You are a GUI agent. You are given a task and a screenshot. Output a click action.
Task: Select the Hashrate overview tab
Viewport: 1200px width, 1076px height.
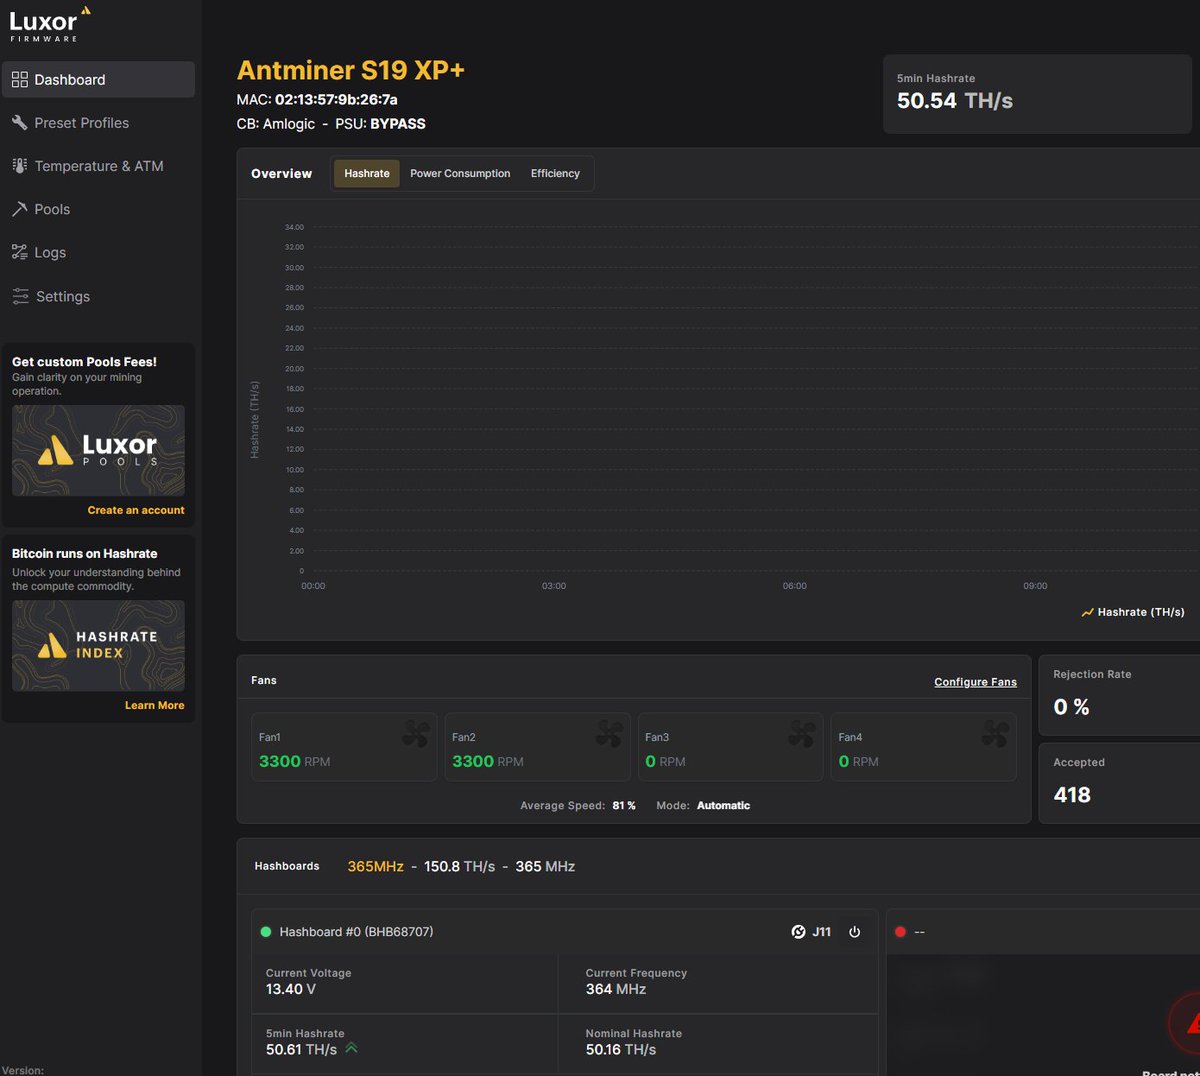tap(367, 174)
